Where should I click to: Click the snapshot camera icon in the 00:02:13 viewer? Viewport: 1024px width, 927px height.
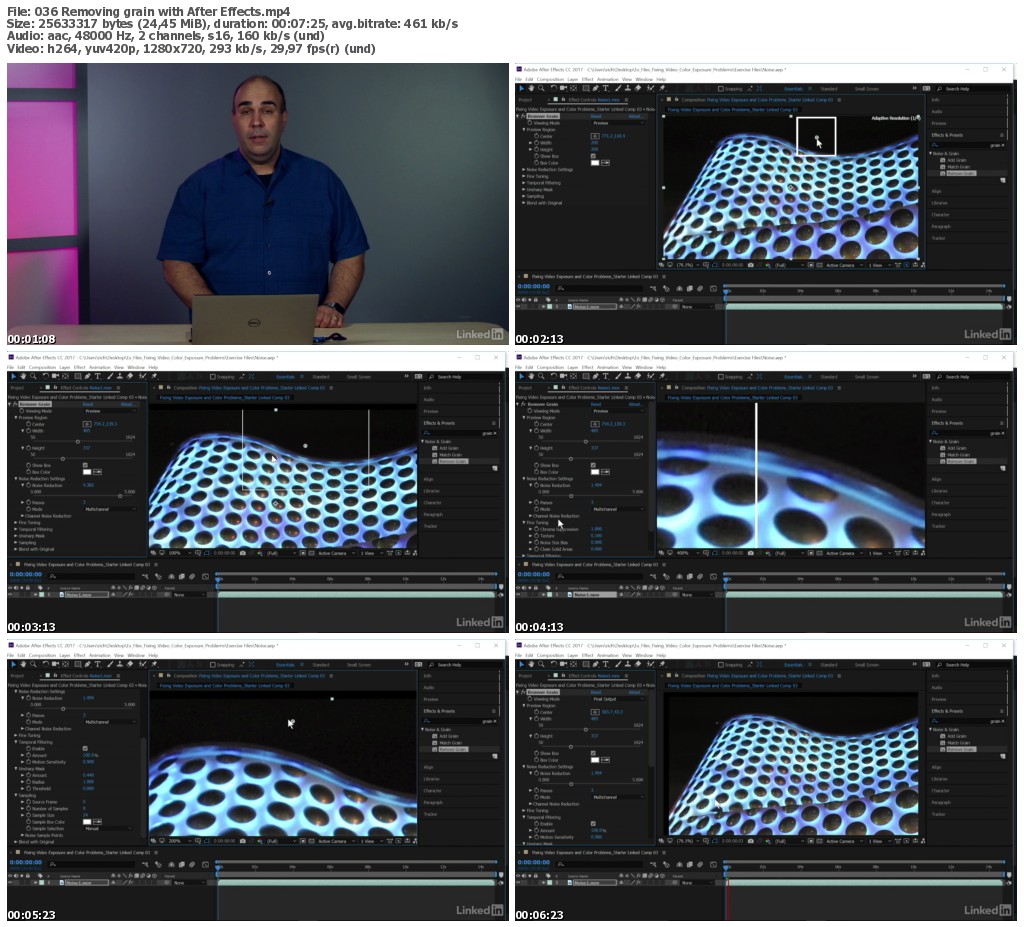[751, 265]
